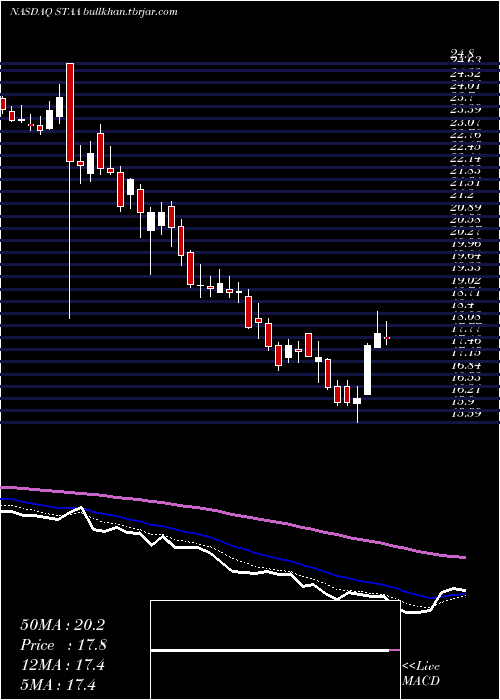Screen dimensions: 500x700
Task: Click the 16.21 price axis label
Action: [465, 390]
